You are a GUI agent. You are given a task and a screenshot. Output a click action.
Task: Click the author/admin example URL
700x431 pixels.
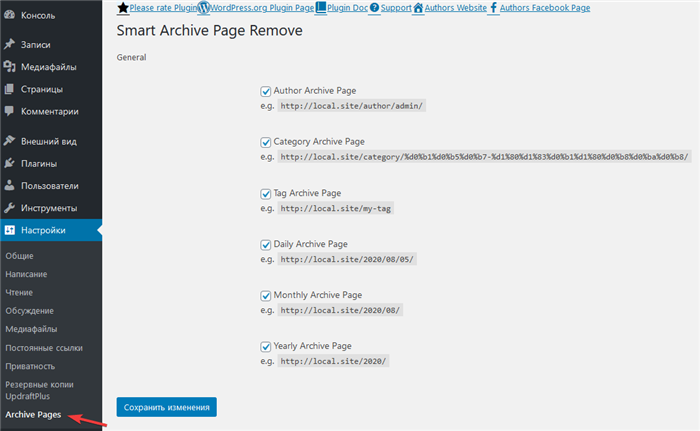(x=351, y=106)
